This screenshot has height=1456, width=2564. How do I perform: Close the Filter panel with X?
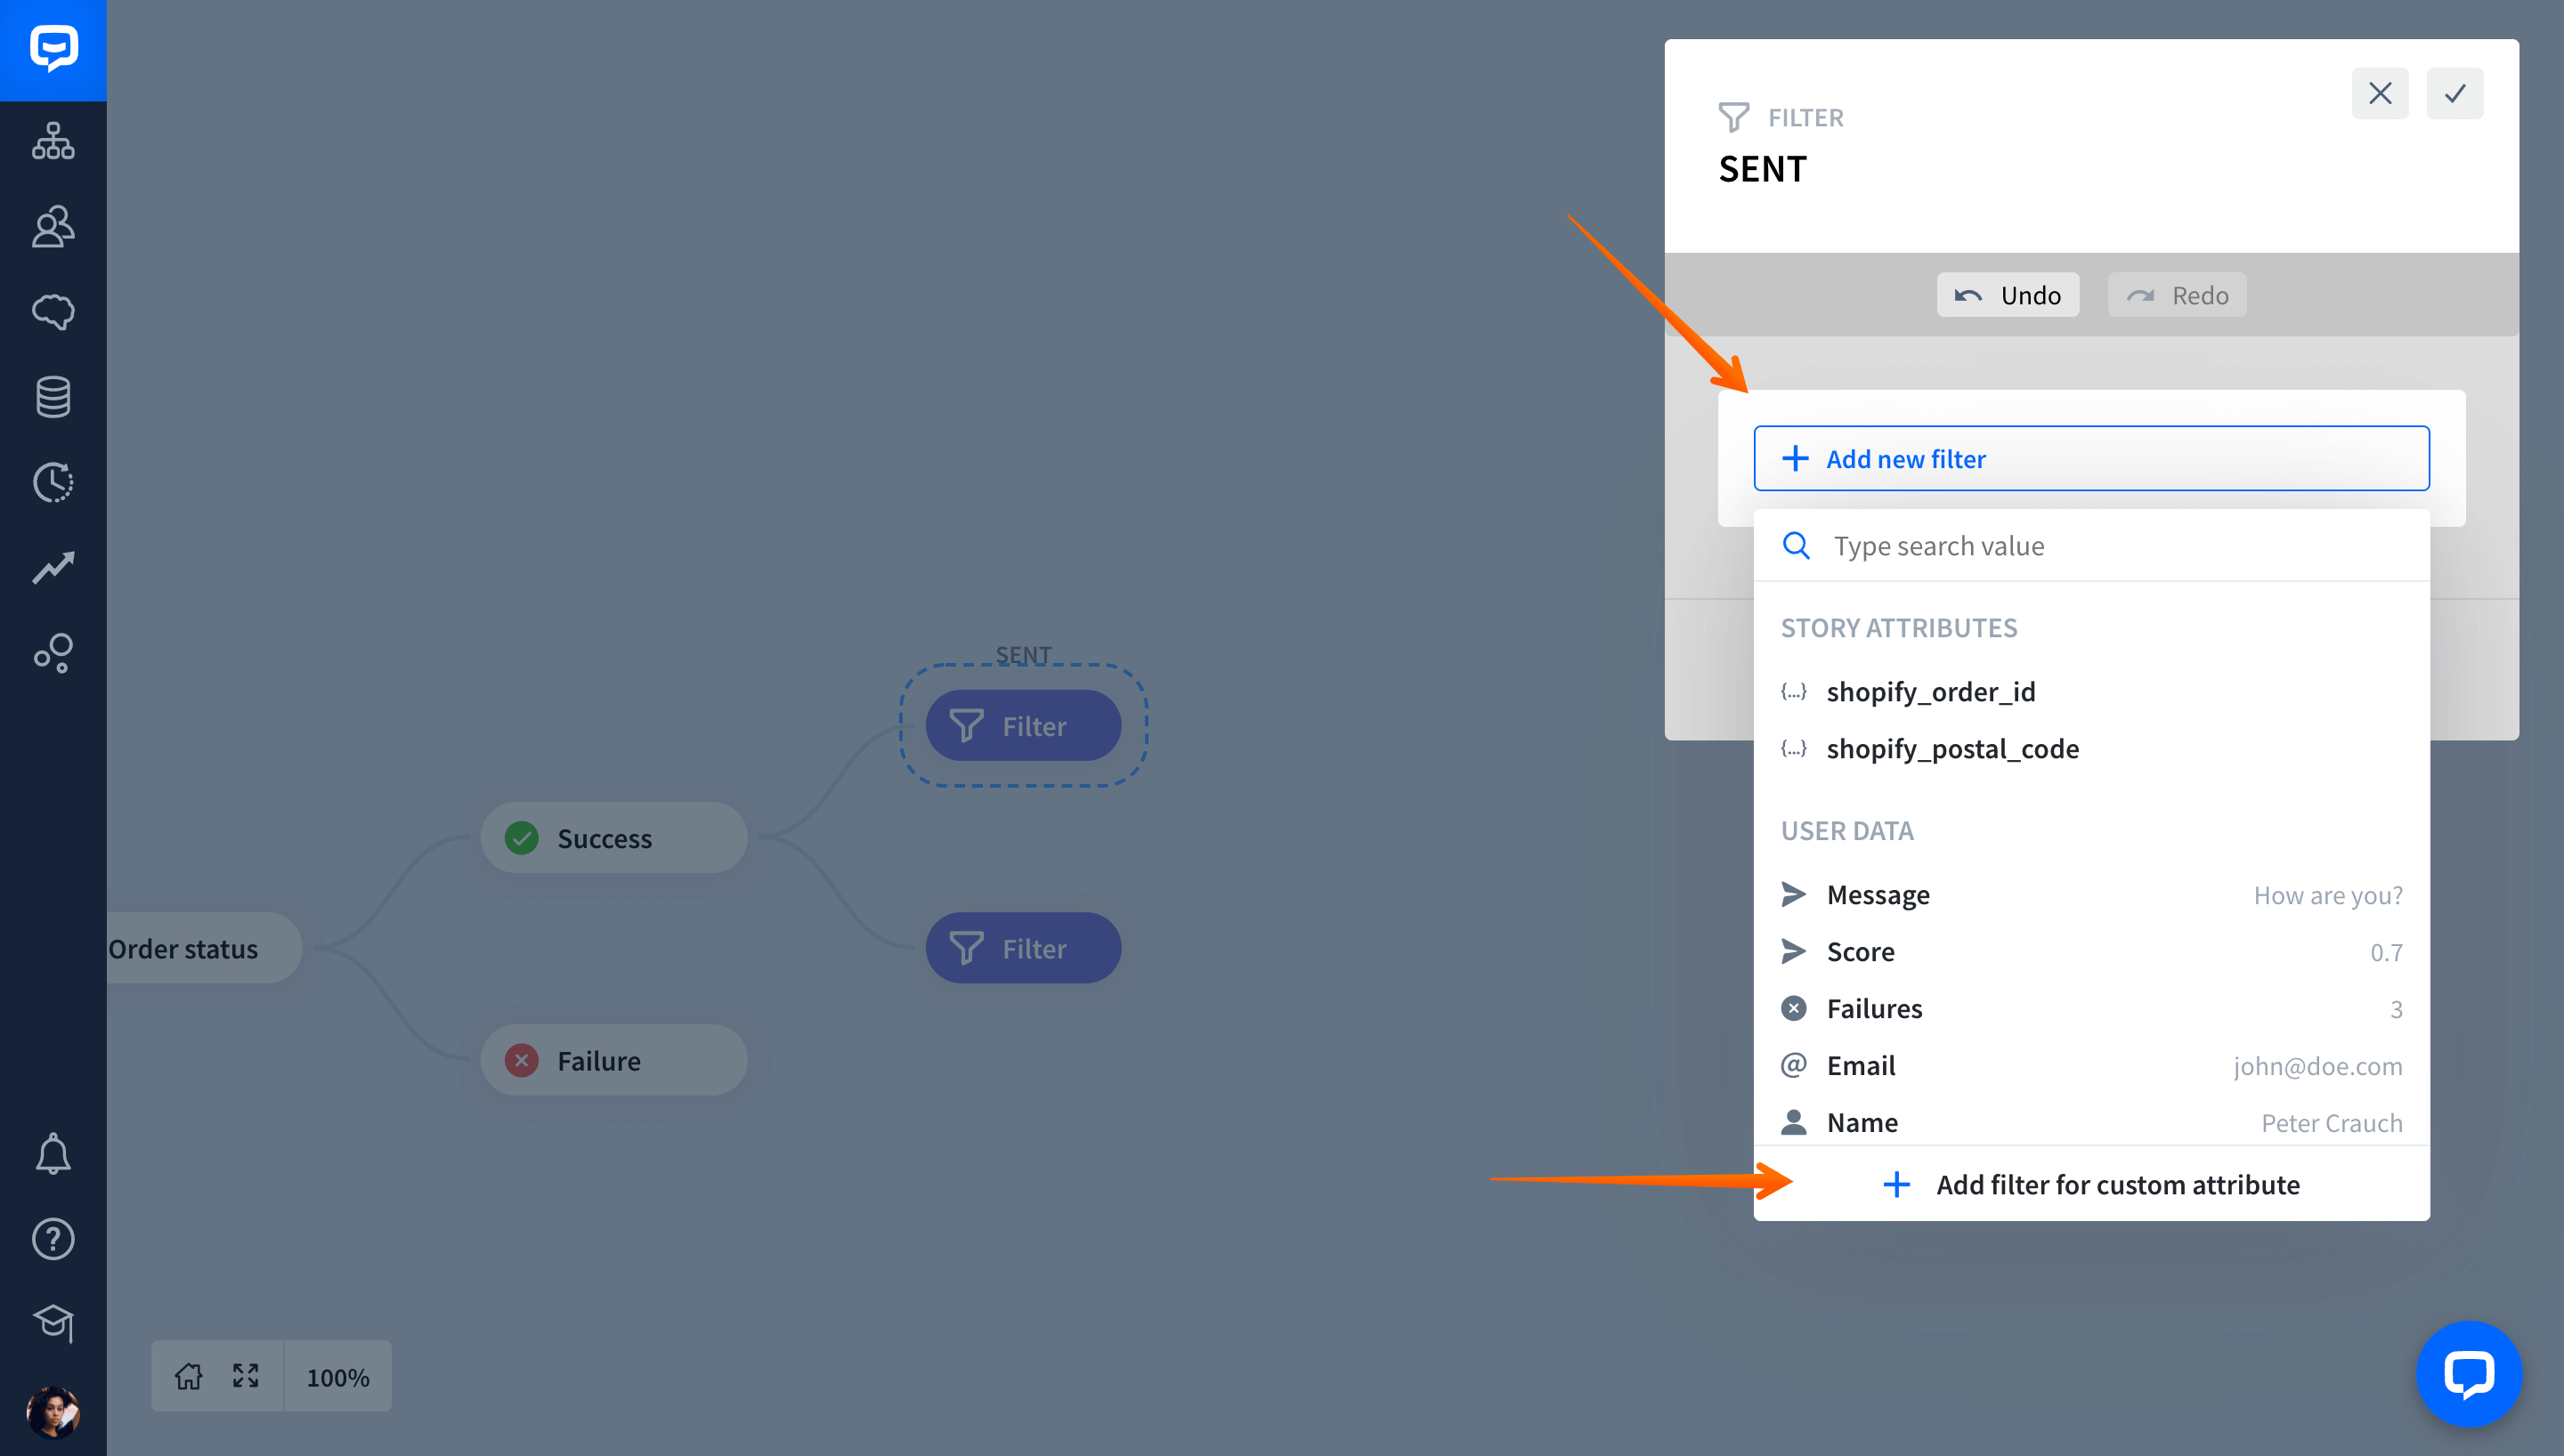2380,93
